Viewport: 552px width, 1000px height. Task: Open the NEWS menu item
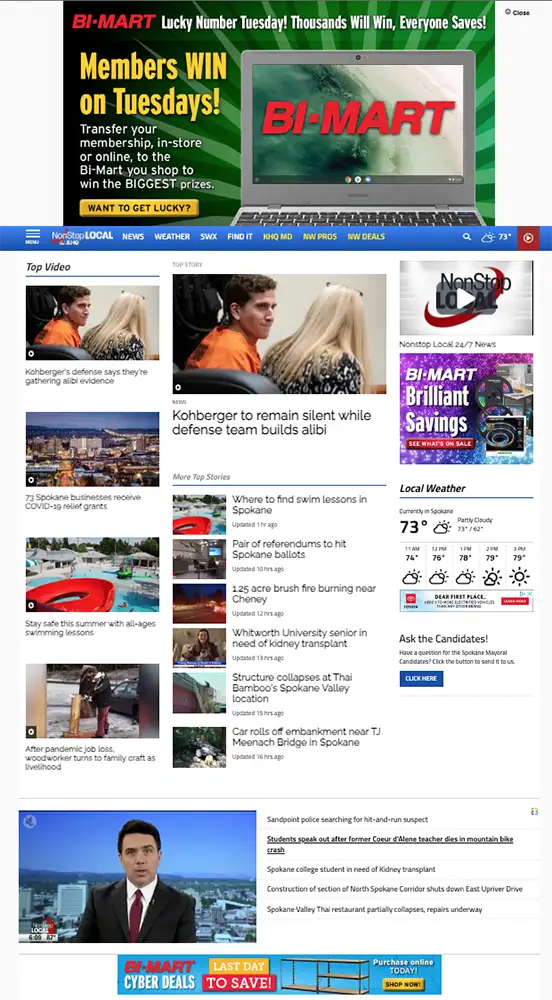tap(133, 237)
